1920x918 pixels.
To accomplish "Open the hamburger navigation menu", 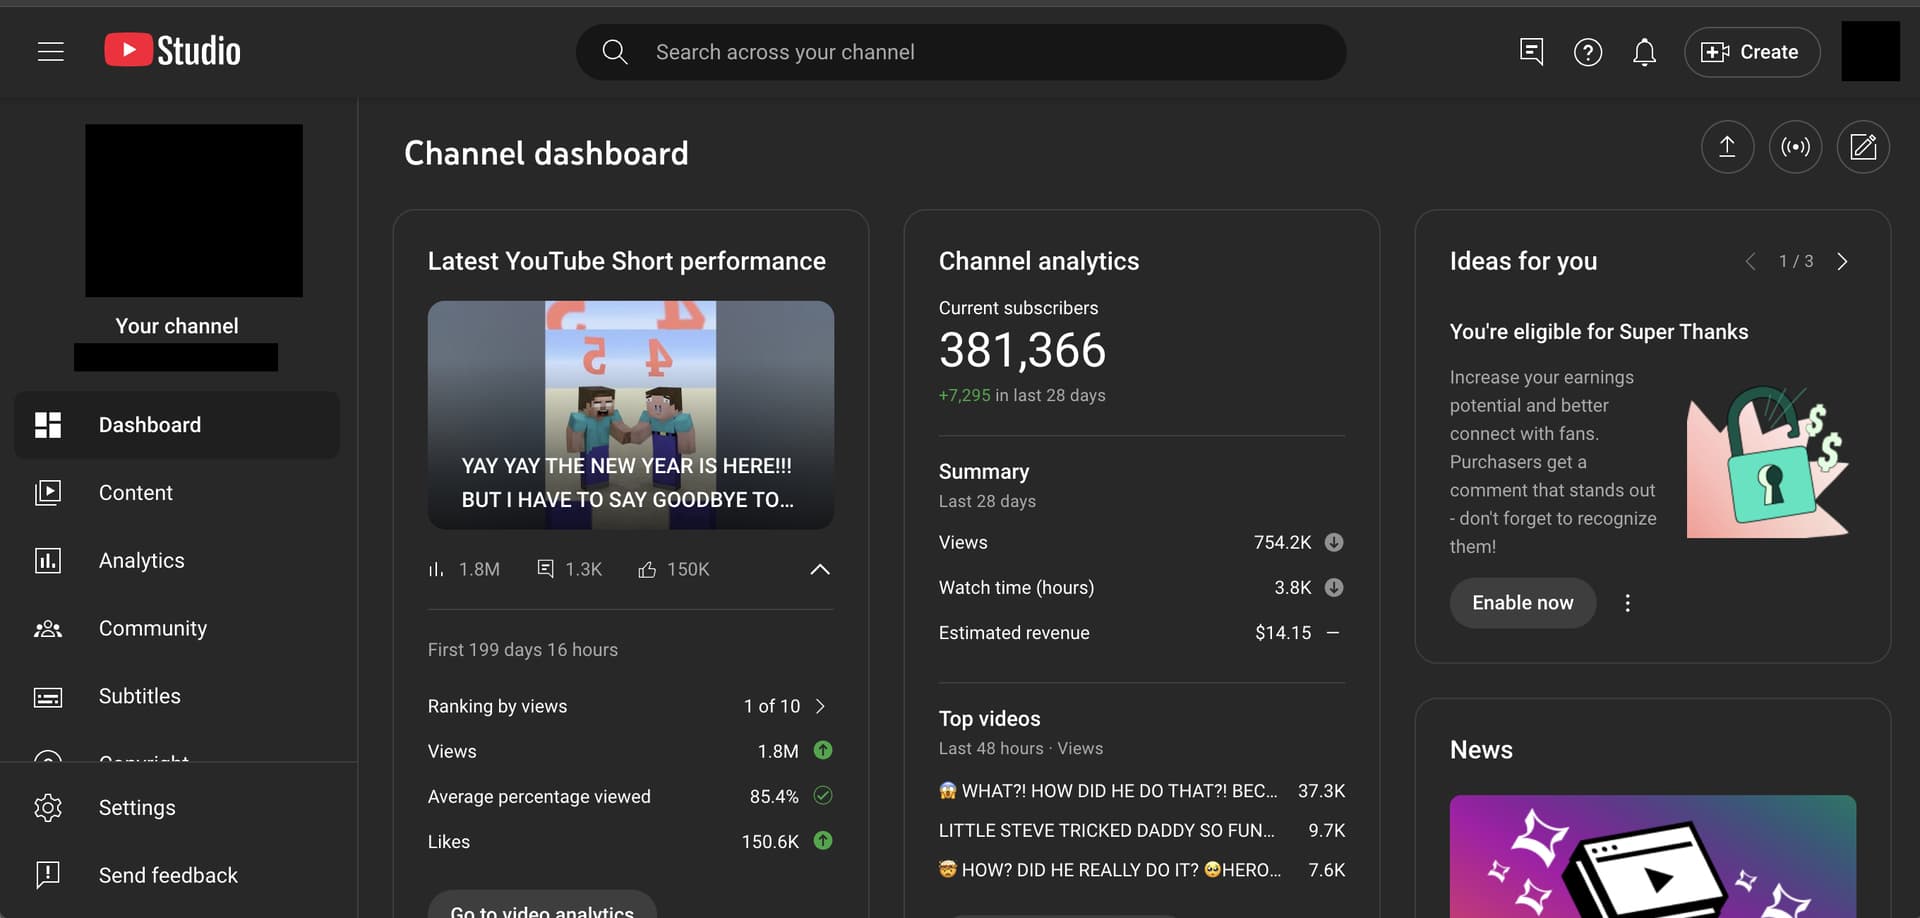I will click(50, 52).
